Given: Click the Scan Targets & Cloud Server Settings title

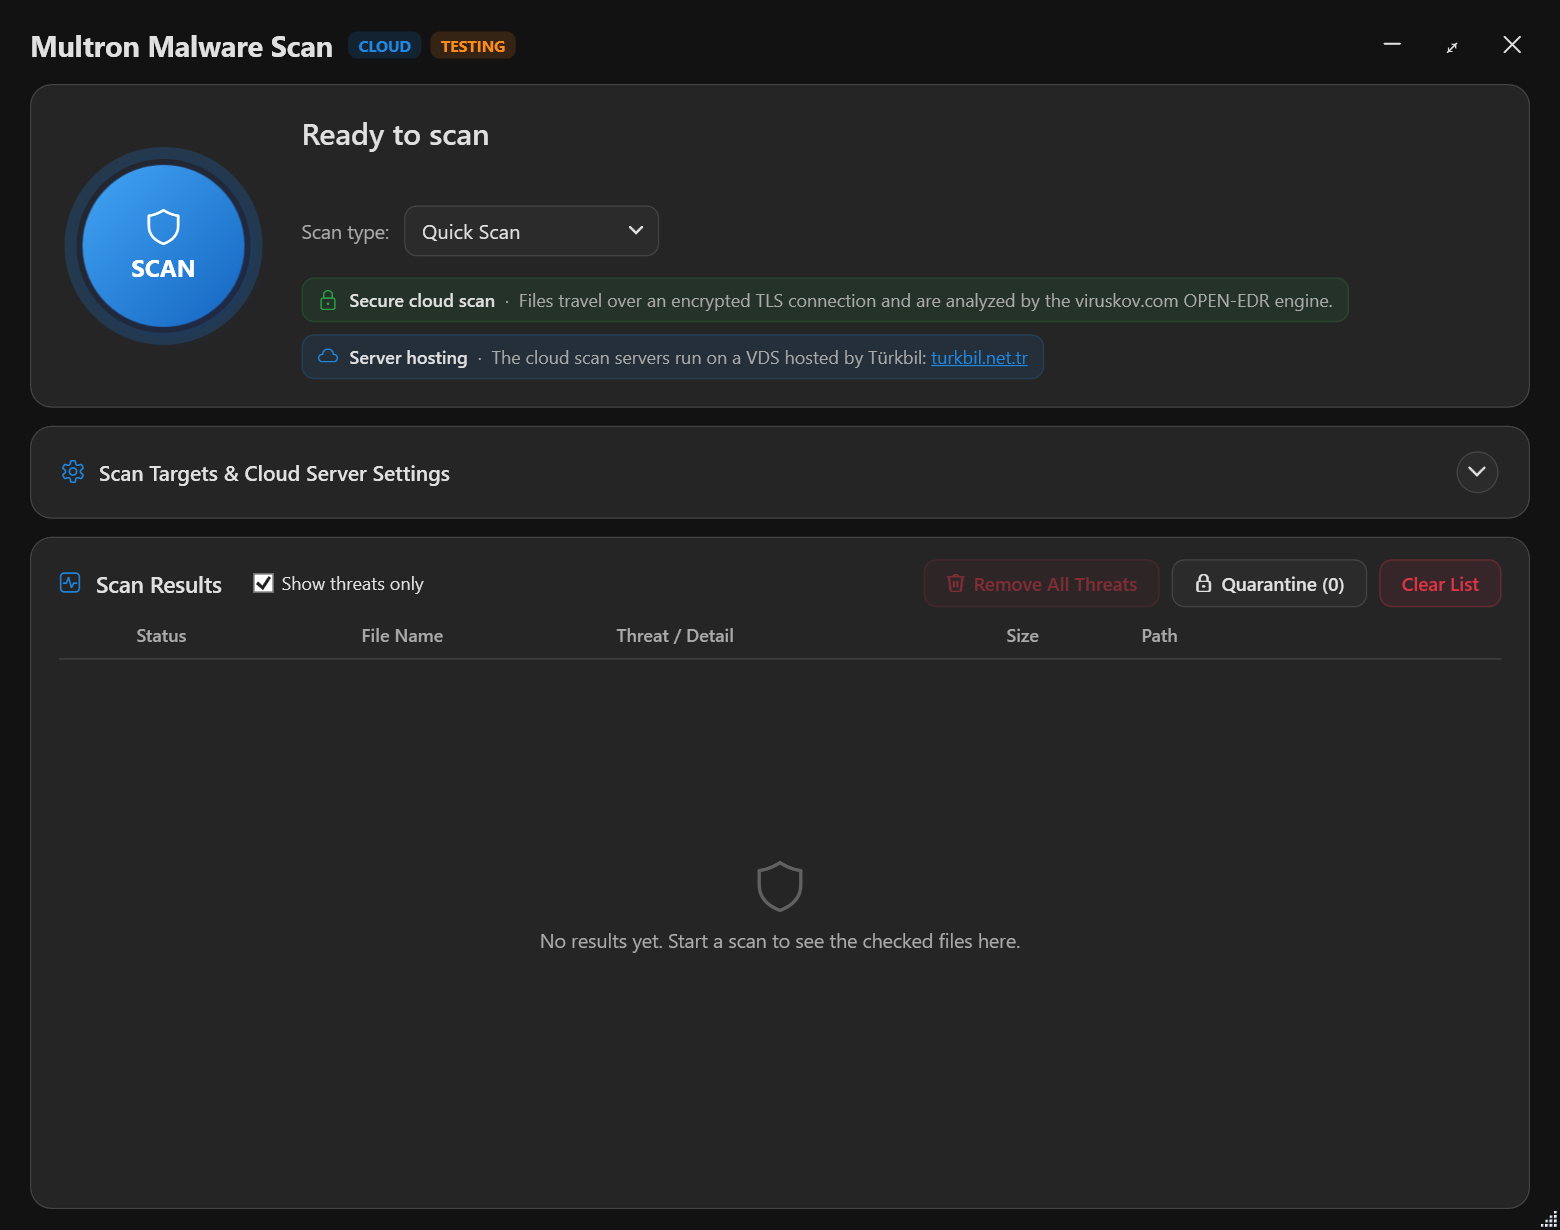Looking at the screenshot, I should point(274,473).
